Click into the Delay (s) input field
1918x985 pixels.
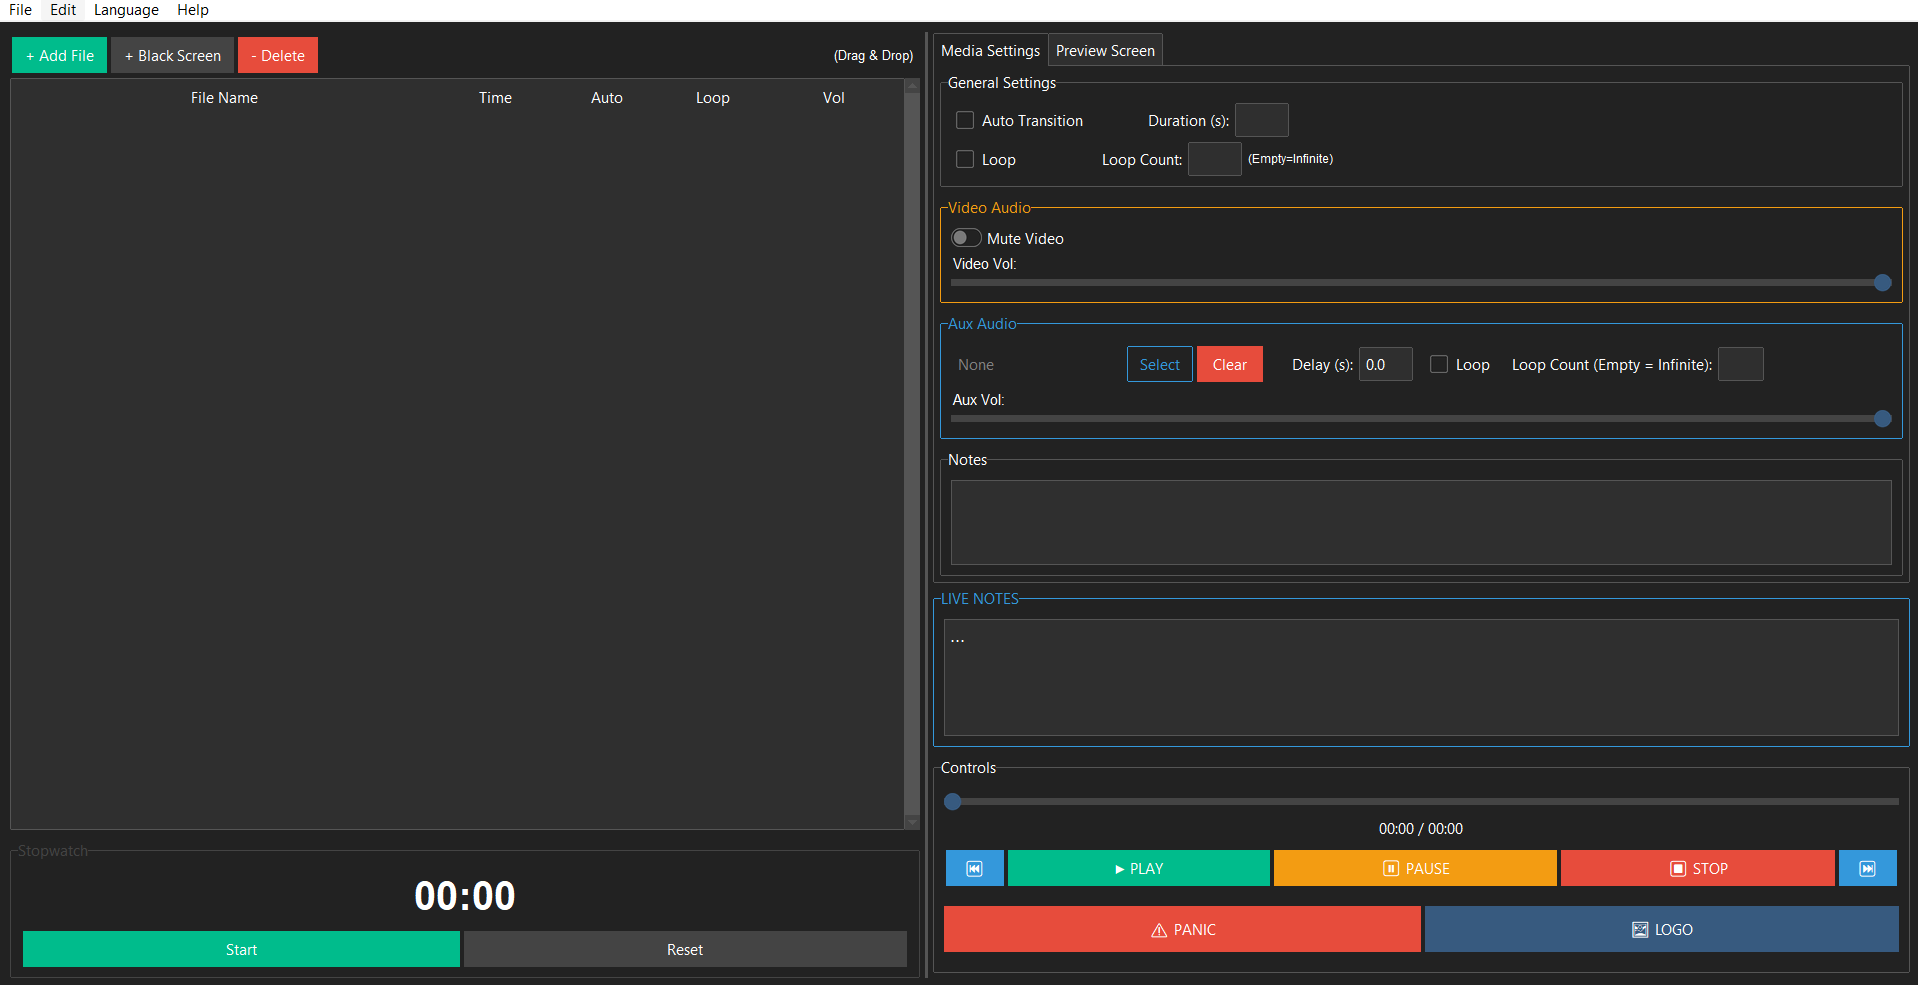pos(1385,365)
